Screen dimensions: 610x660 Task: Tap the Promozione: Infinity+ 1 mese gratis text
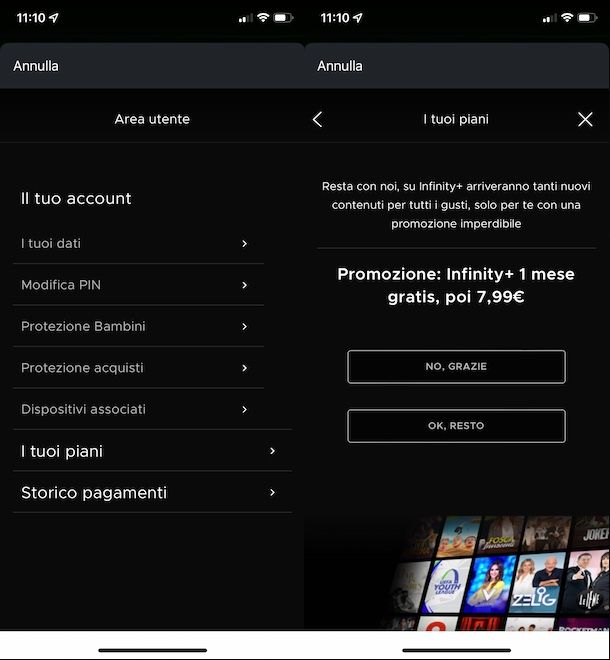pos(456,285)
